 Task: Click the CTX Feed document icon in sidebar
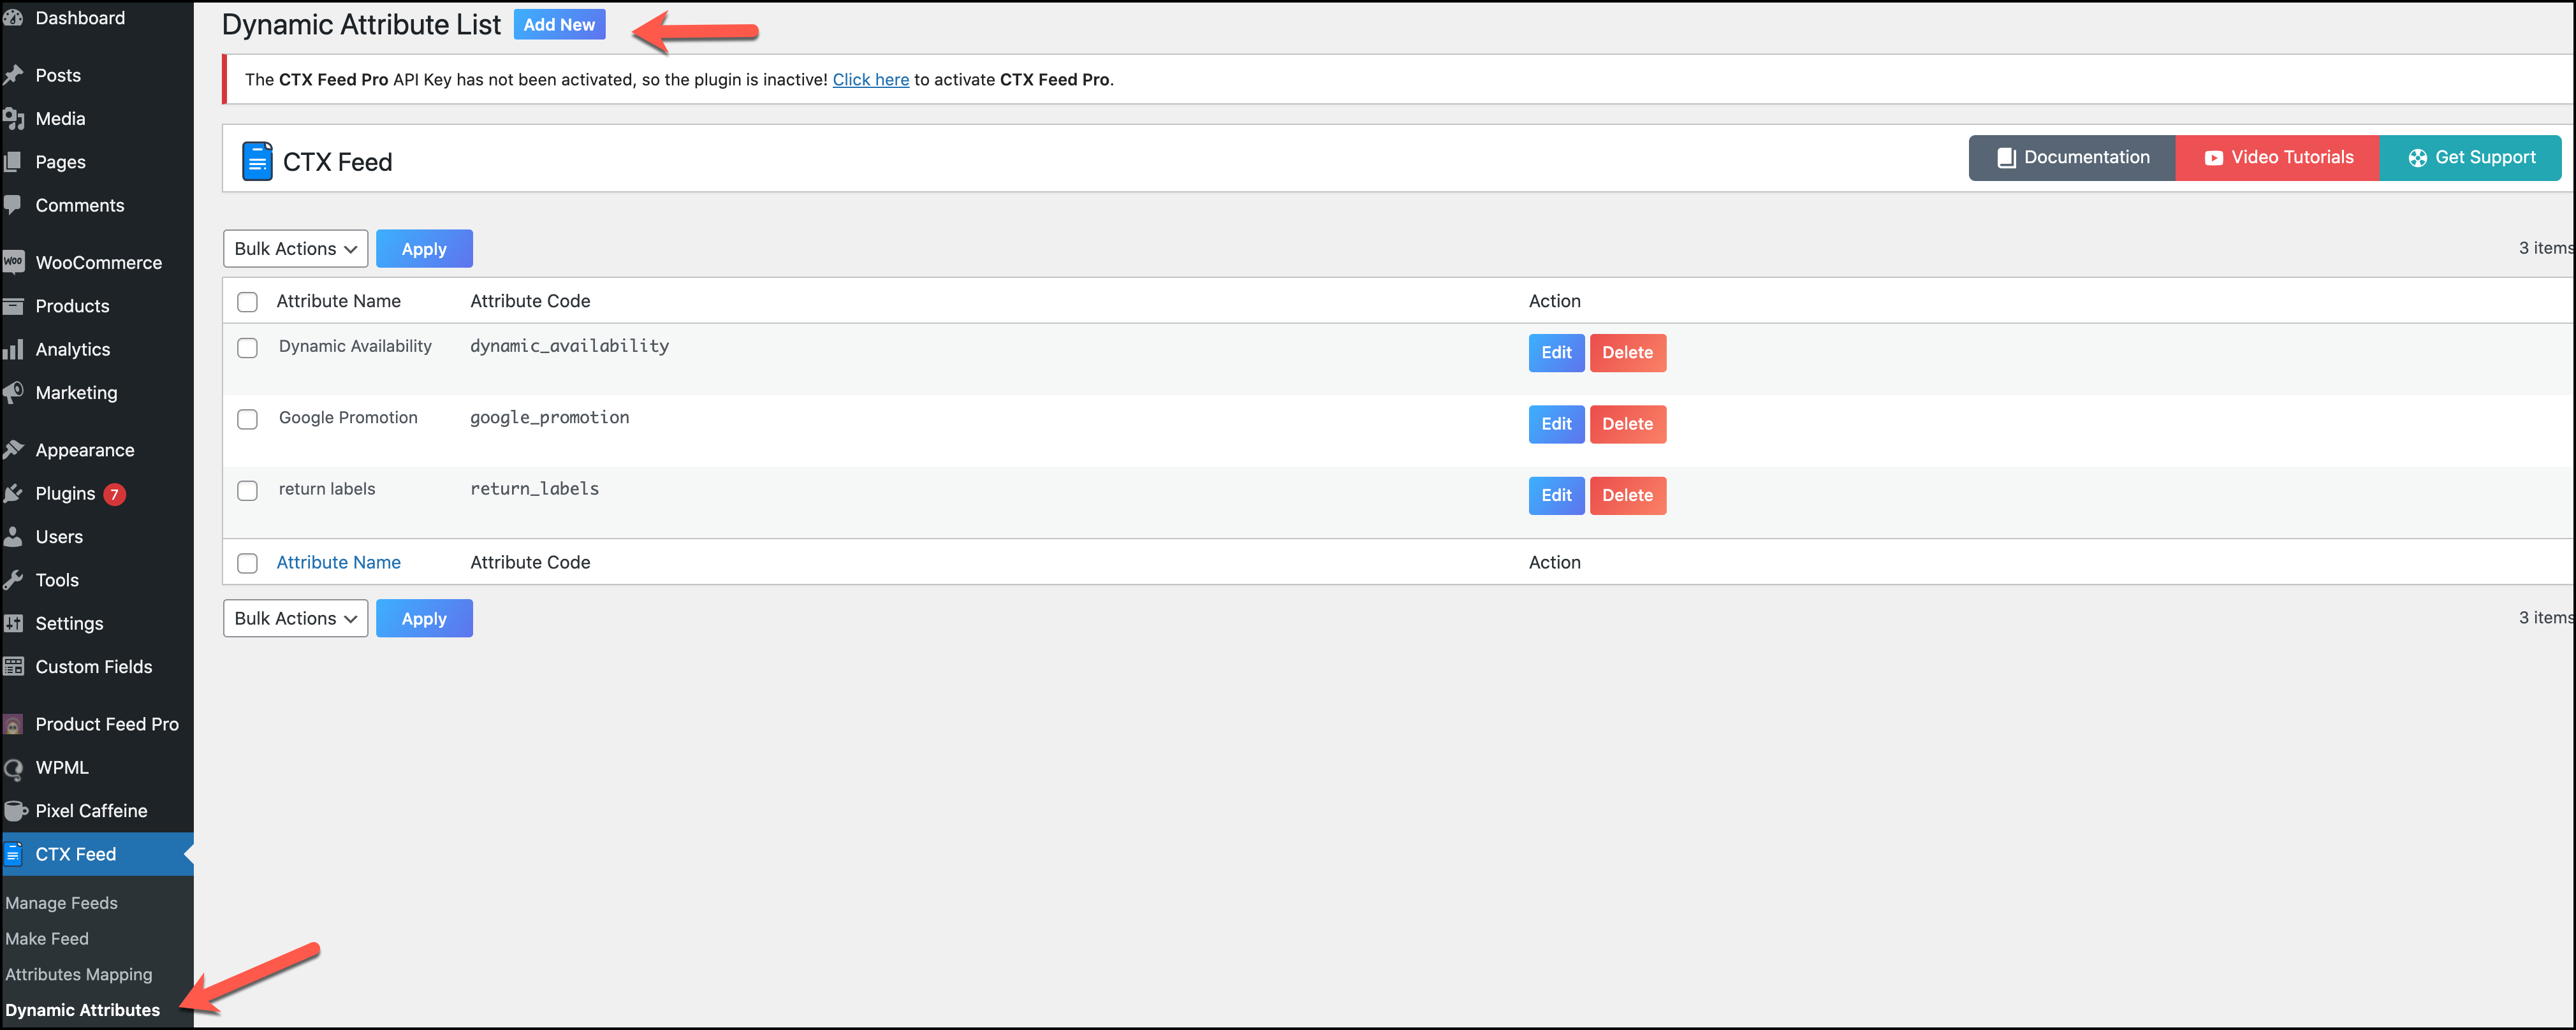click(x=13, y=854)
